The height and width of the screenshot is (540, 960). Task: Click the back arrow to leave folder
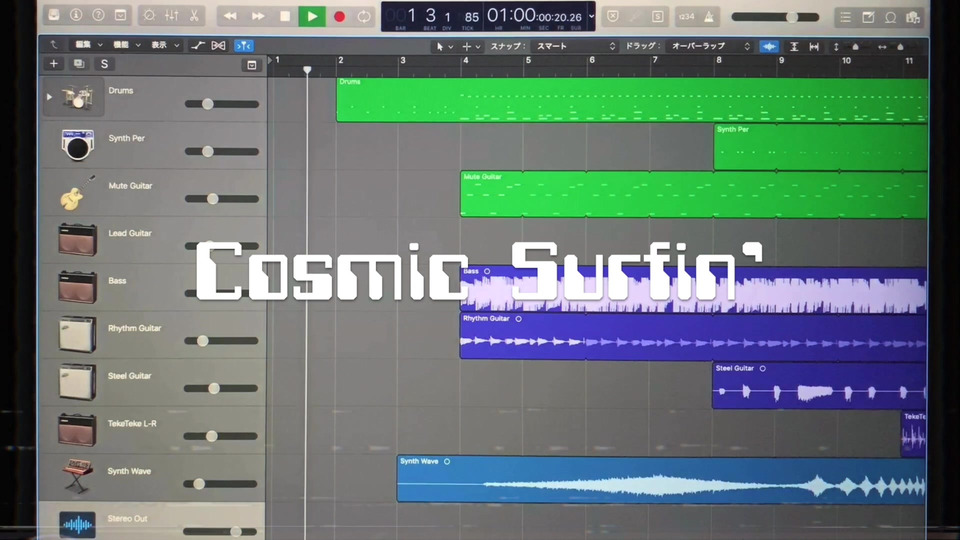[x=54, y=45]
